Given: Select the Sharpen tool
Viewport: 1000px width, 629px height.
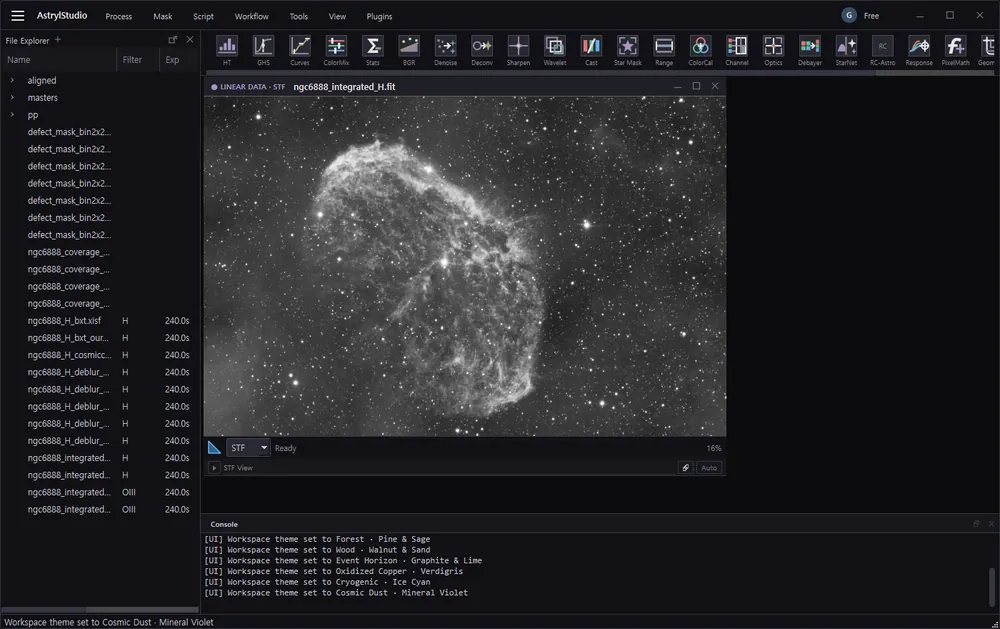Looking at the screenshot, I should (x=518, y=50).
